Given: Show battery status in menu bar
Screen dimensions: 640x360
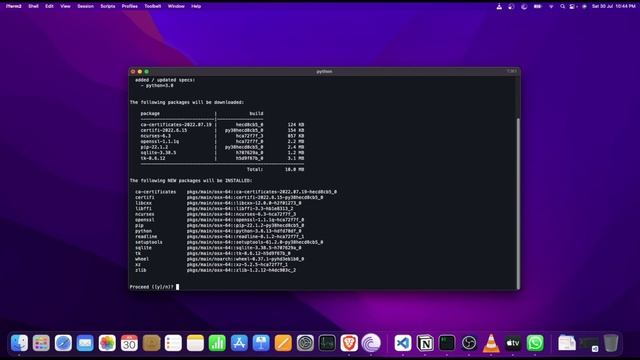Looking at the screenshot, I should coord(538,6).
